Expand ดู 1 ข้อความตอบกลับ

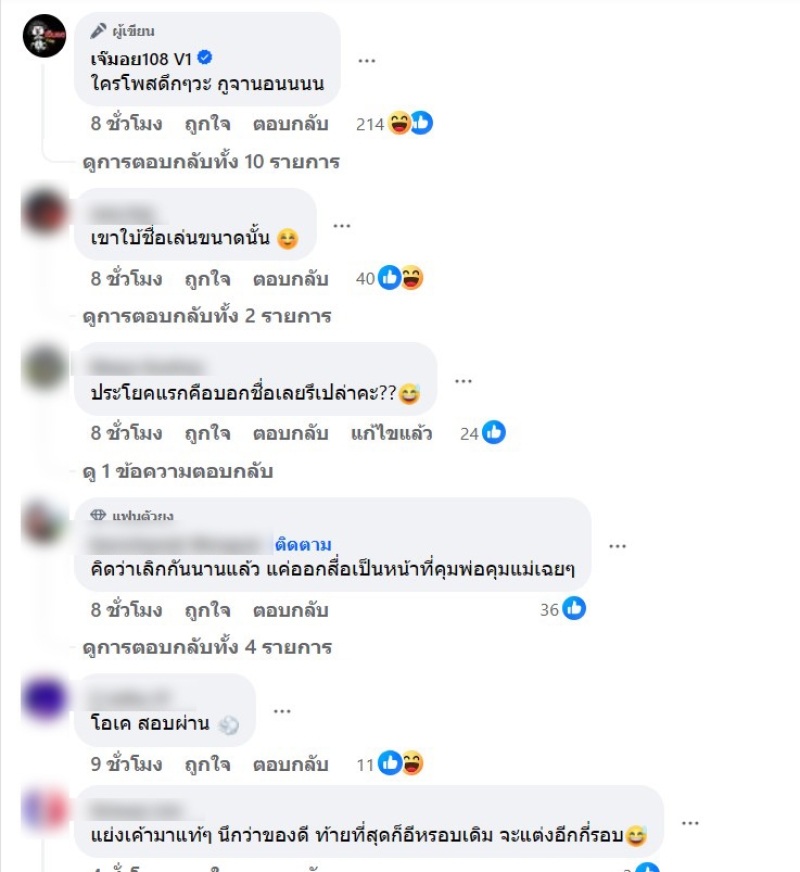click(x=177, y=472)
